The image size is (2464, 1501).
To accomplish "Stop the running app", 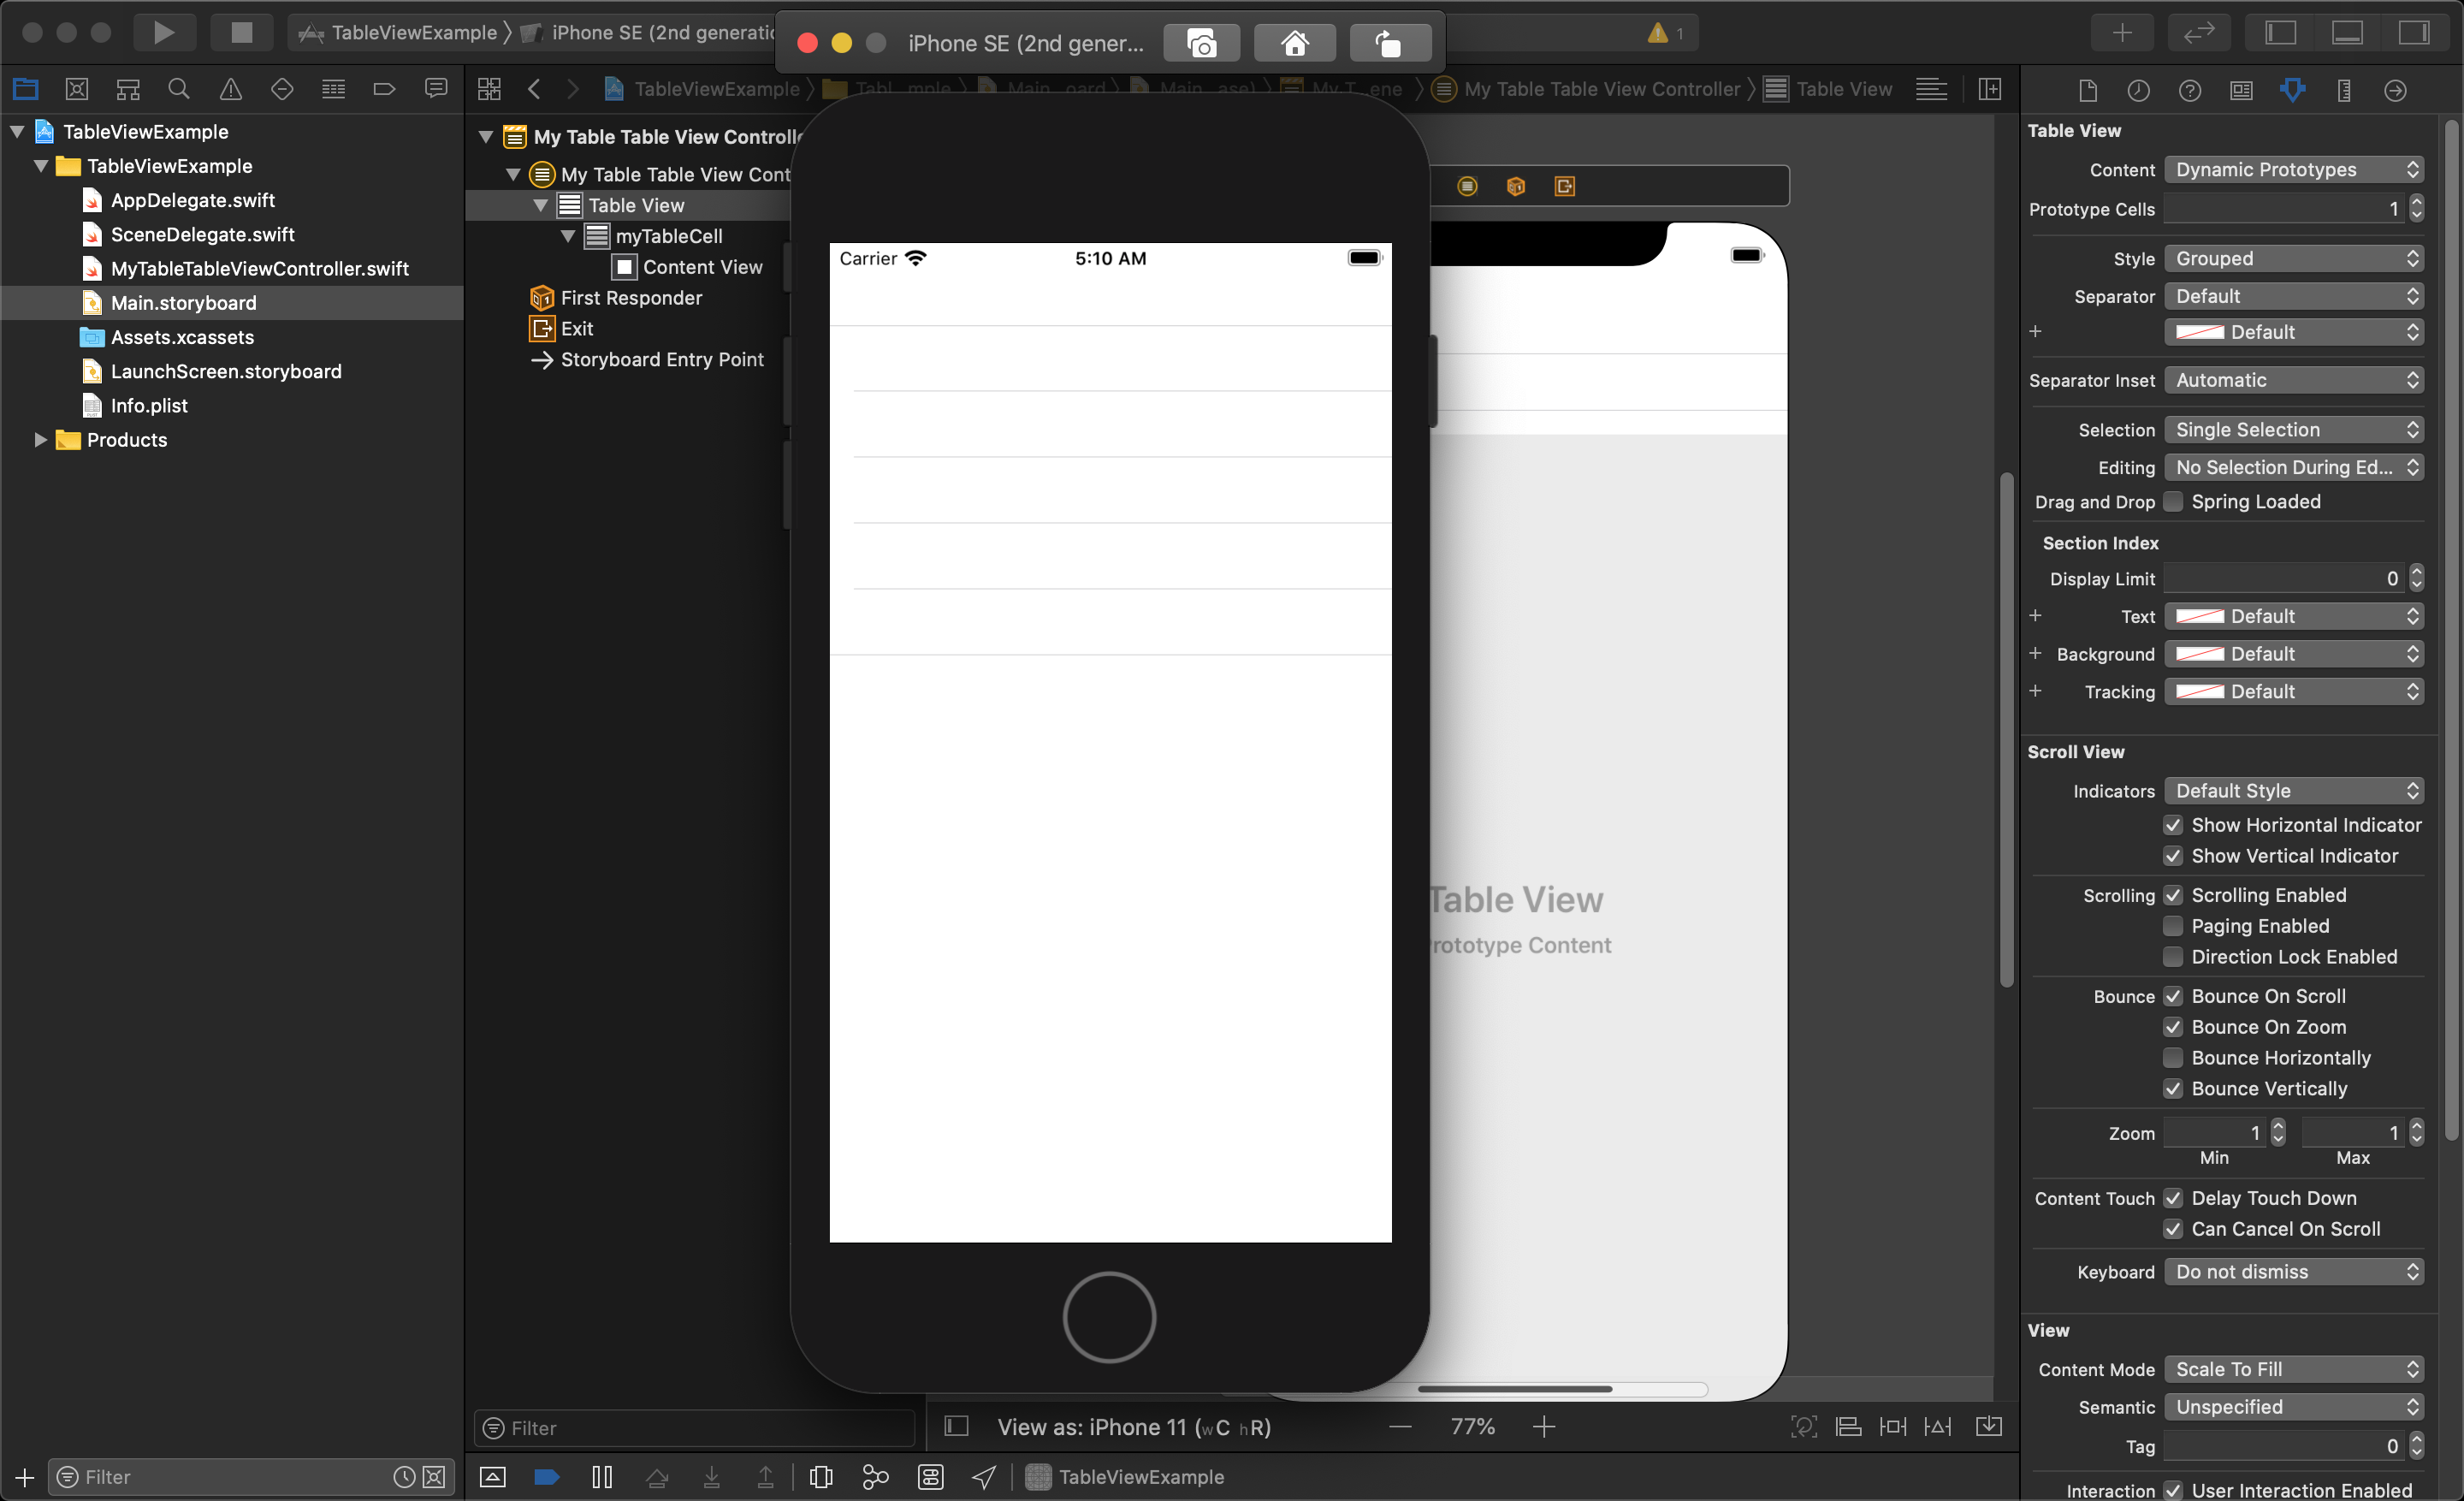I will [x=241, y=33].
